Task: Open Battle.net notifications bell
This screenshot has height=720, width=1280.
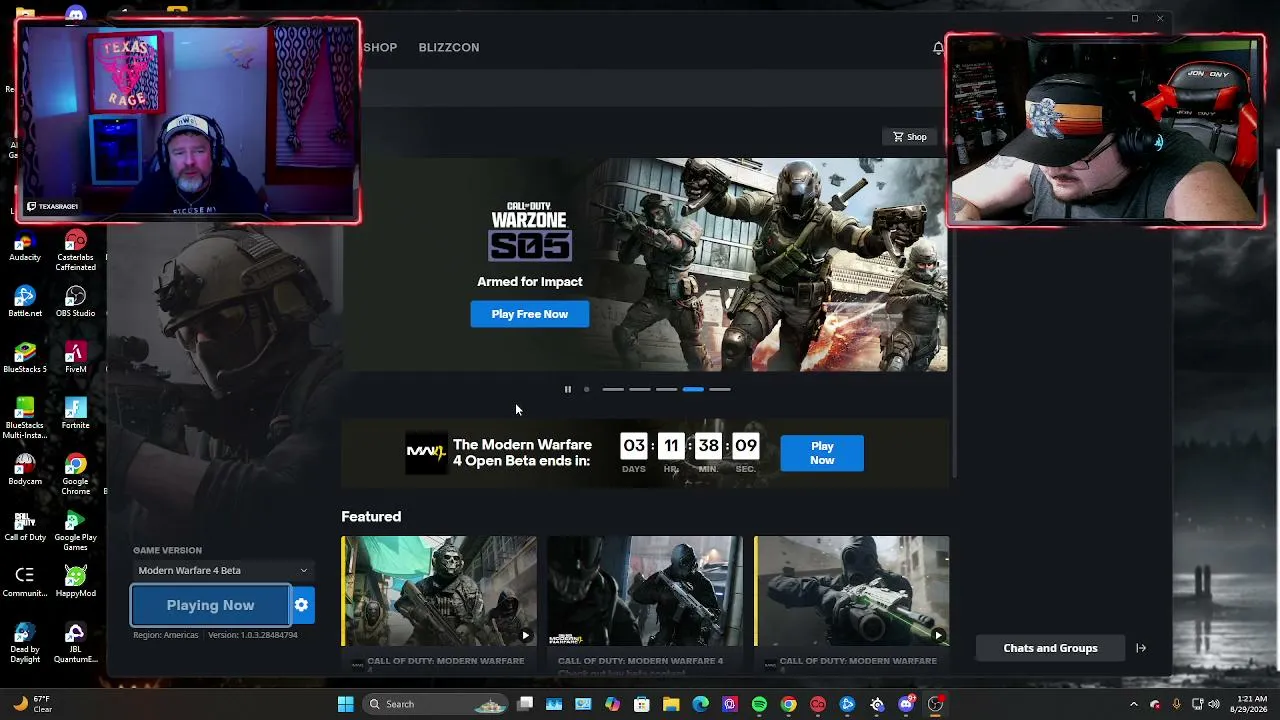Action: tap(938, 48)
